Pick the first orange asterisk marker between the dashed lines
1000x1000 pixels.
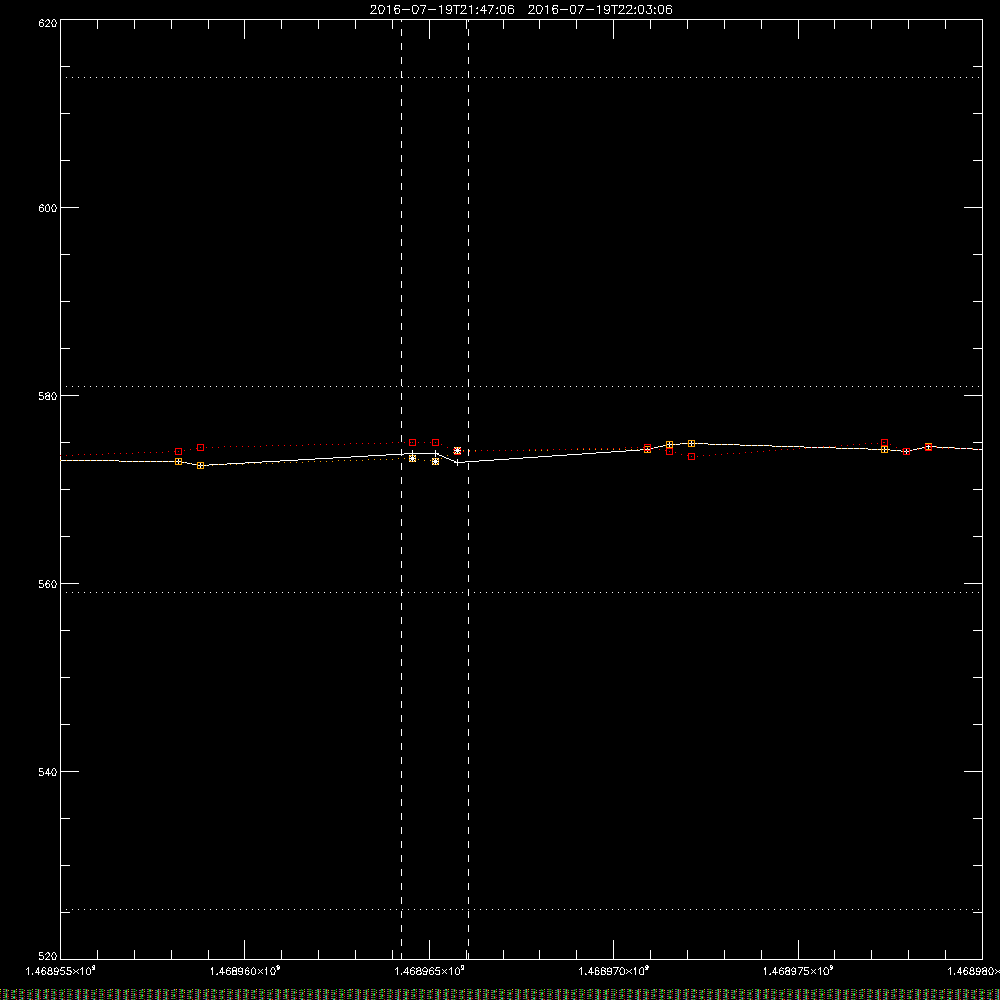pos(413,459)
